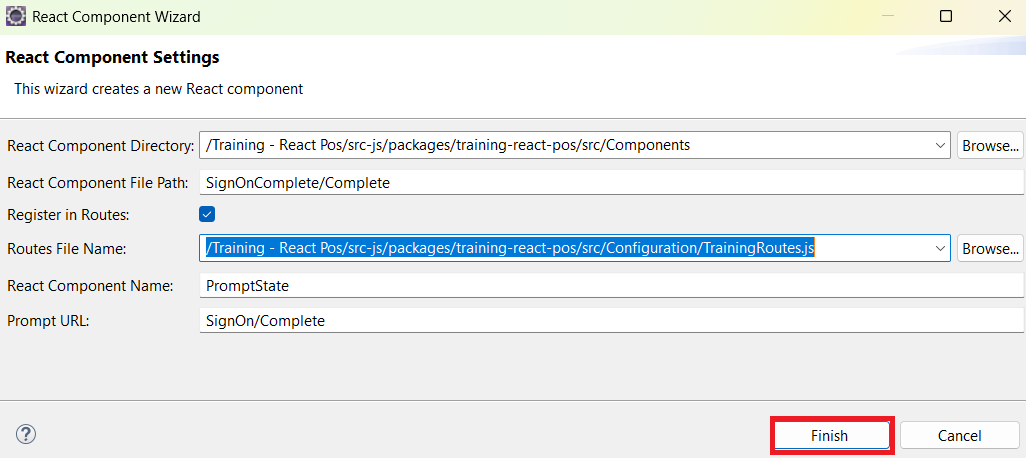Click the 'Register in Routes:' label
This screenshot has height=458, width=1026.
pos(68,215)
